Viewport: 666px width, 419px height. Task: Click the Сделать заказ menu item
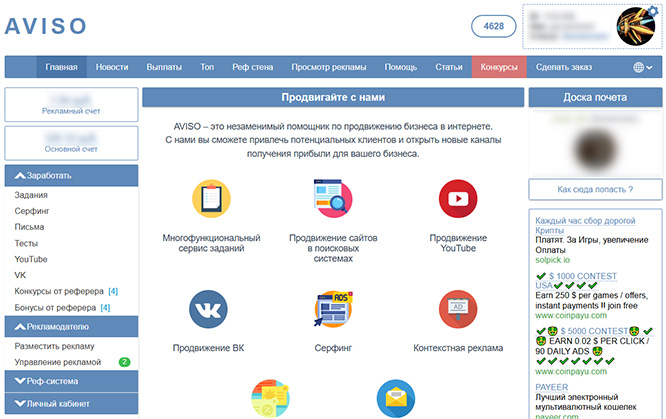tap(564, 67)
